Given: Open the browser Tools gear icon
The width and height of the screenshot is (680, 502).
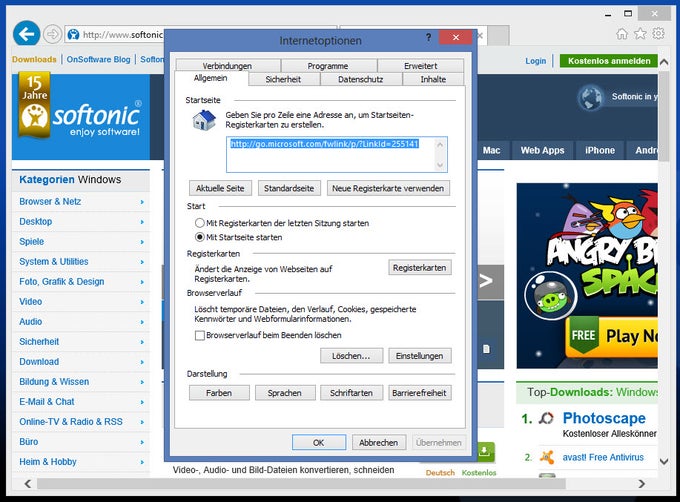Looking at the screenshot, I should click(x=658, y=33).
